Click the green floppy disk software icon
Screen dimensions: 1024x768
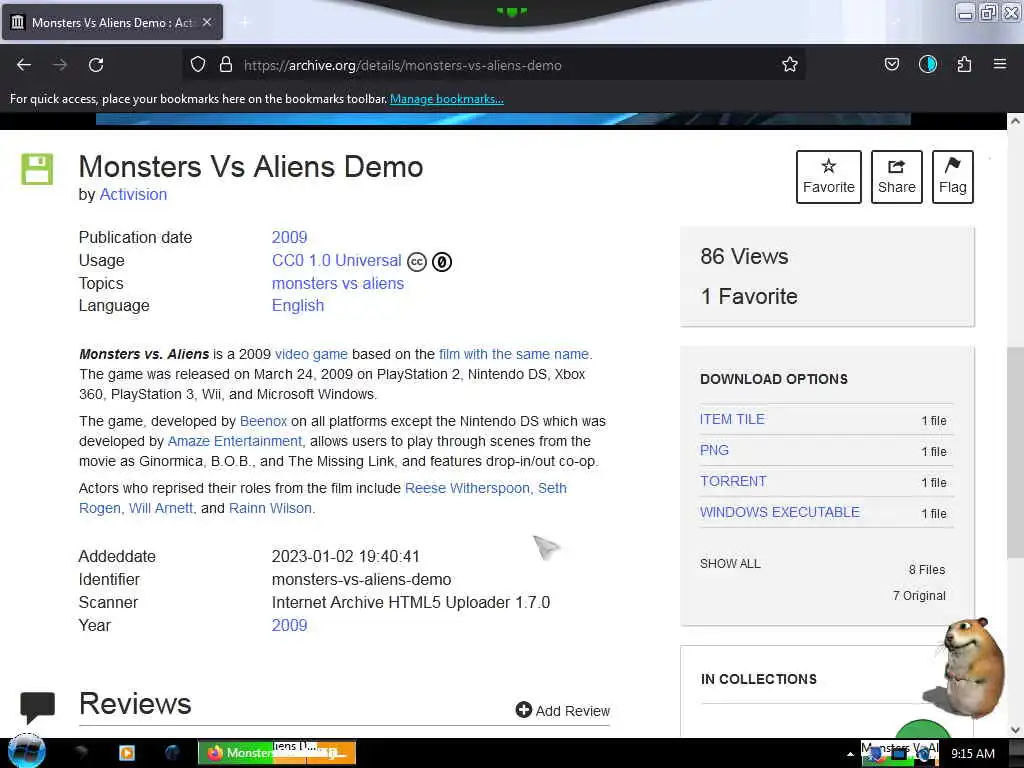37,169
